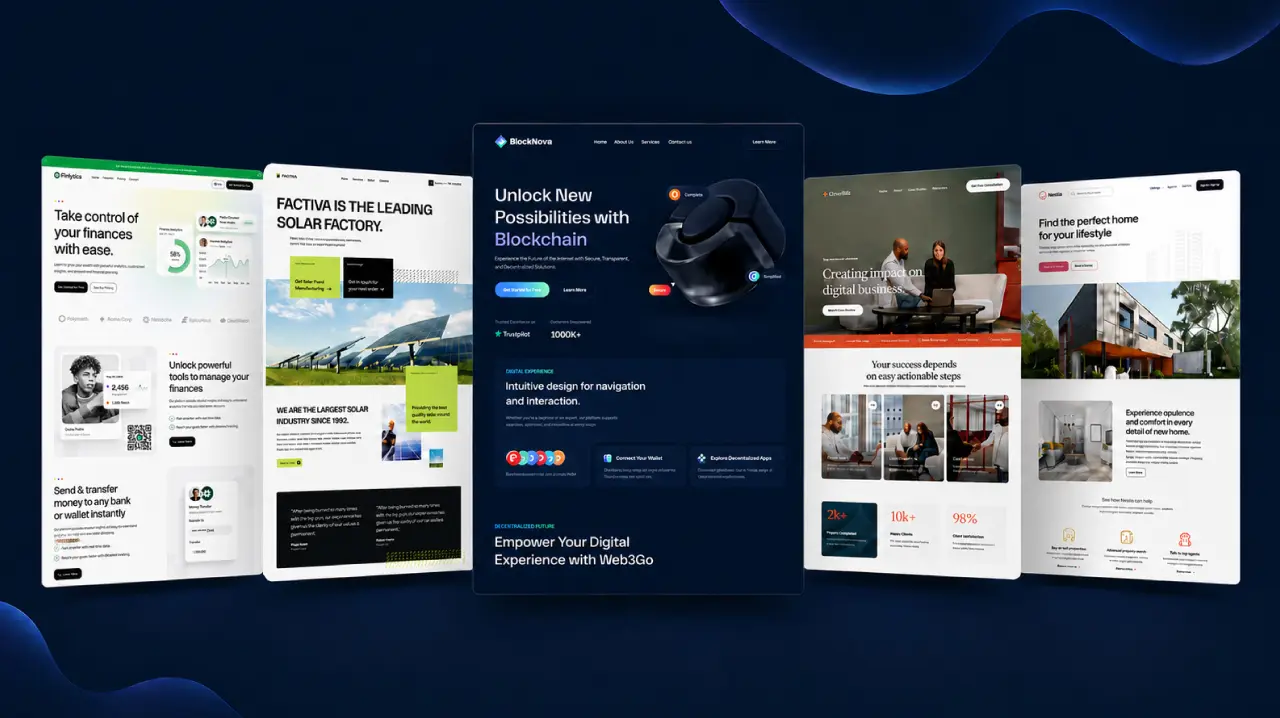Click the 2k+ projects completed card
Screen dimensions: 1280x718
[x=849, y=529]
